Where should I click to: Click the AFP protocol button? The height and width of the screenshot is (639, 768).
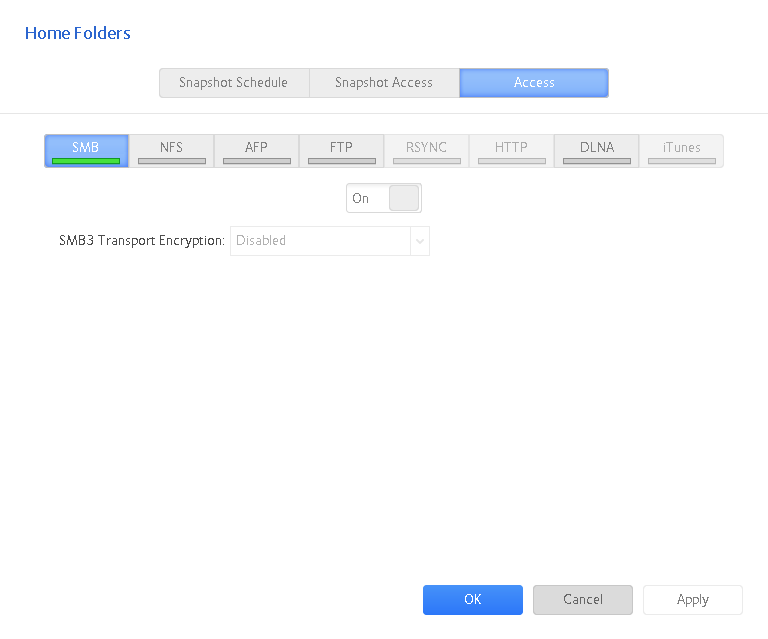point(256,150)
